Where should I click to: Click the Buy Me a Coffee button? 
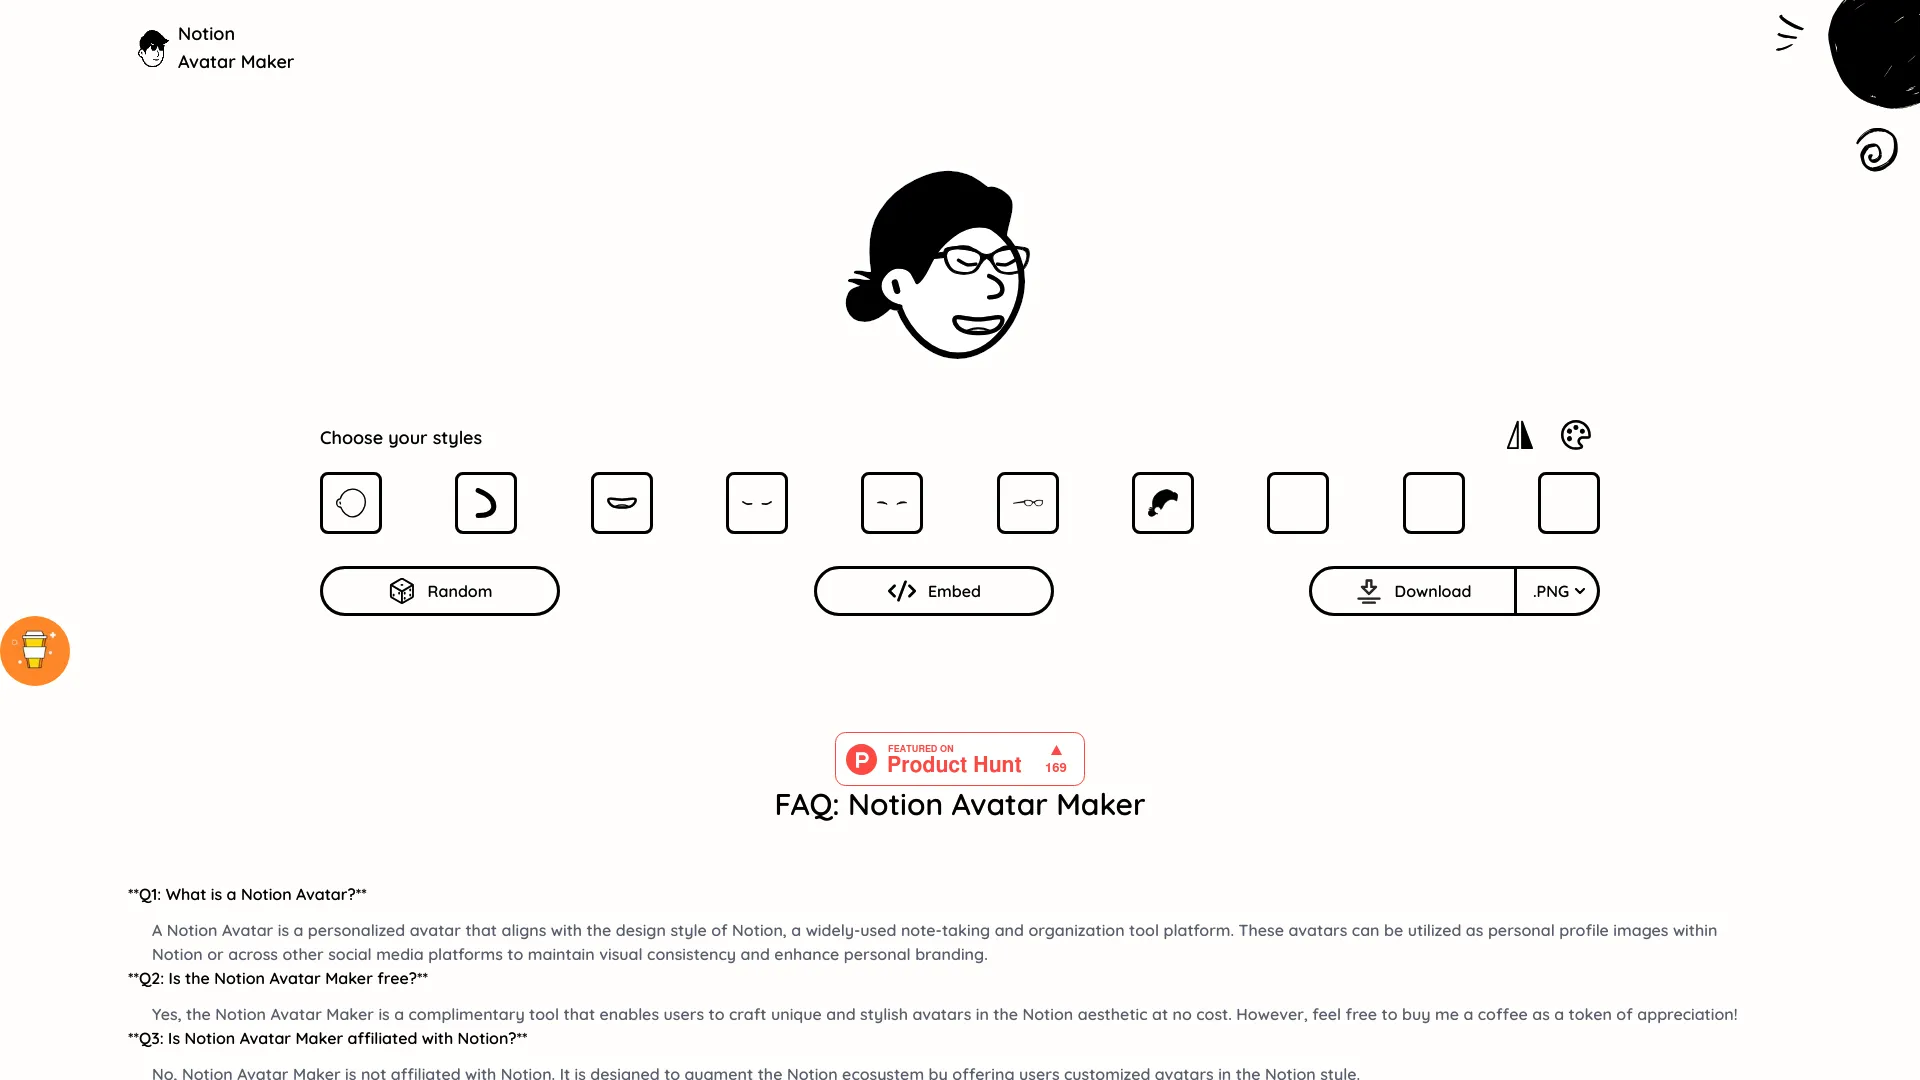(34, 650)
